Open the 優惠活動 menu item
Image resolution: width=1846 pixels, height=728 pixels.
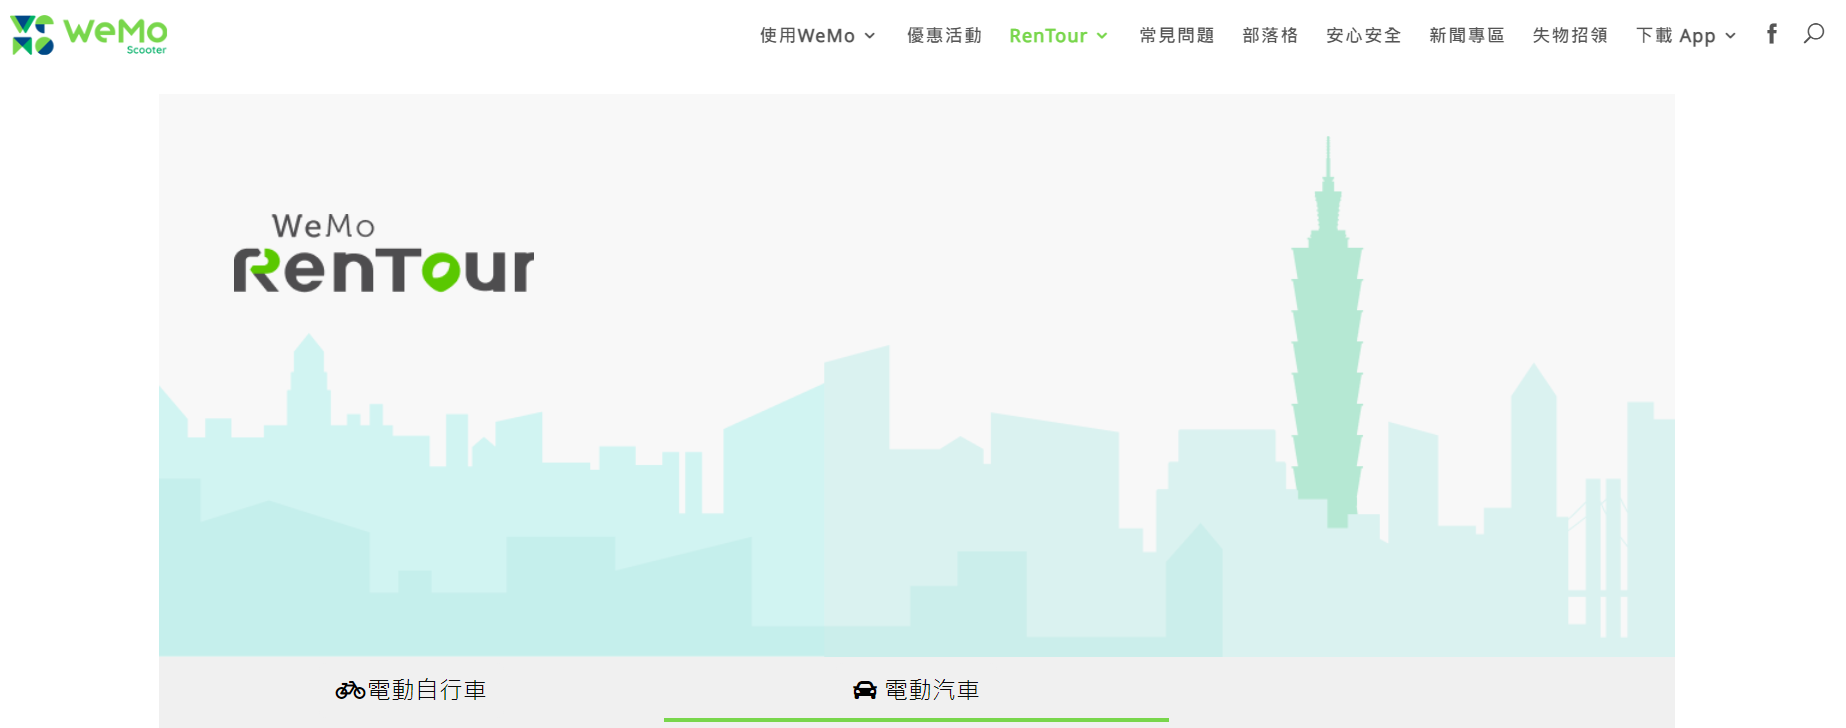coord(944,36)
